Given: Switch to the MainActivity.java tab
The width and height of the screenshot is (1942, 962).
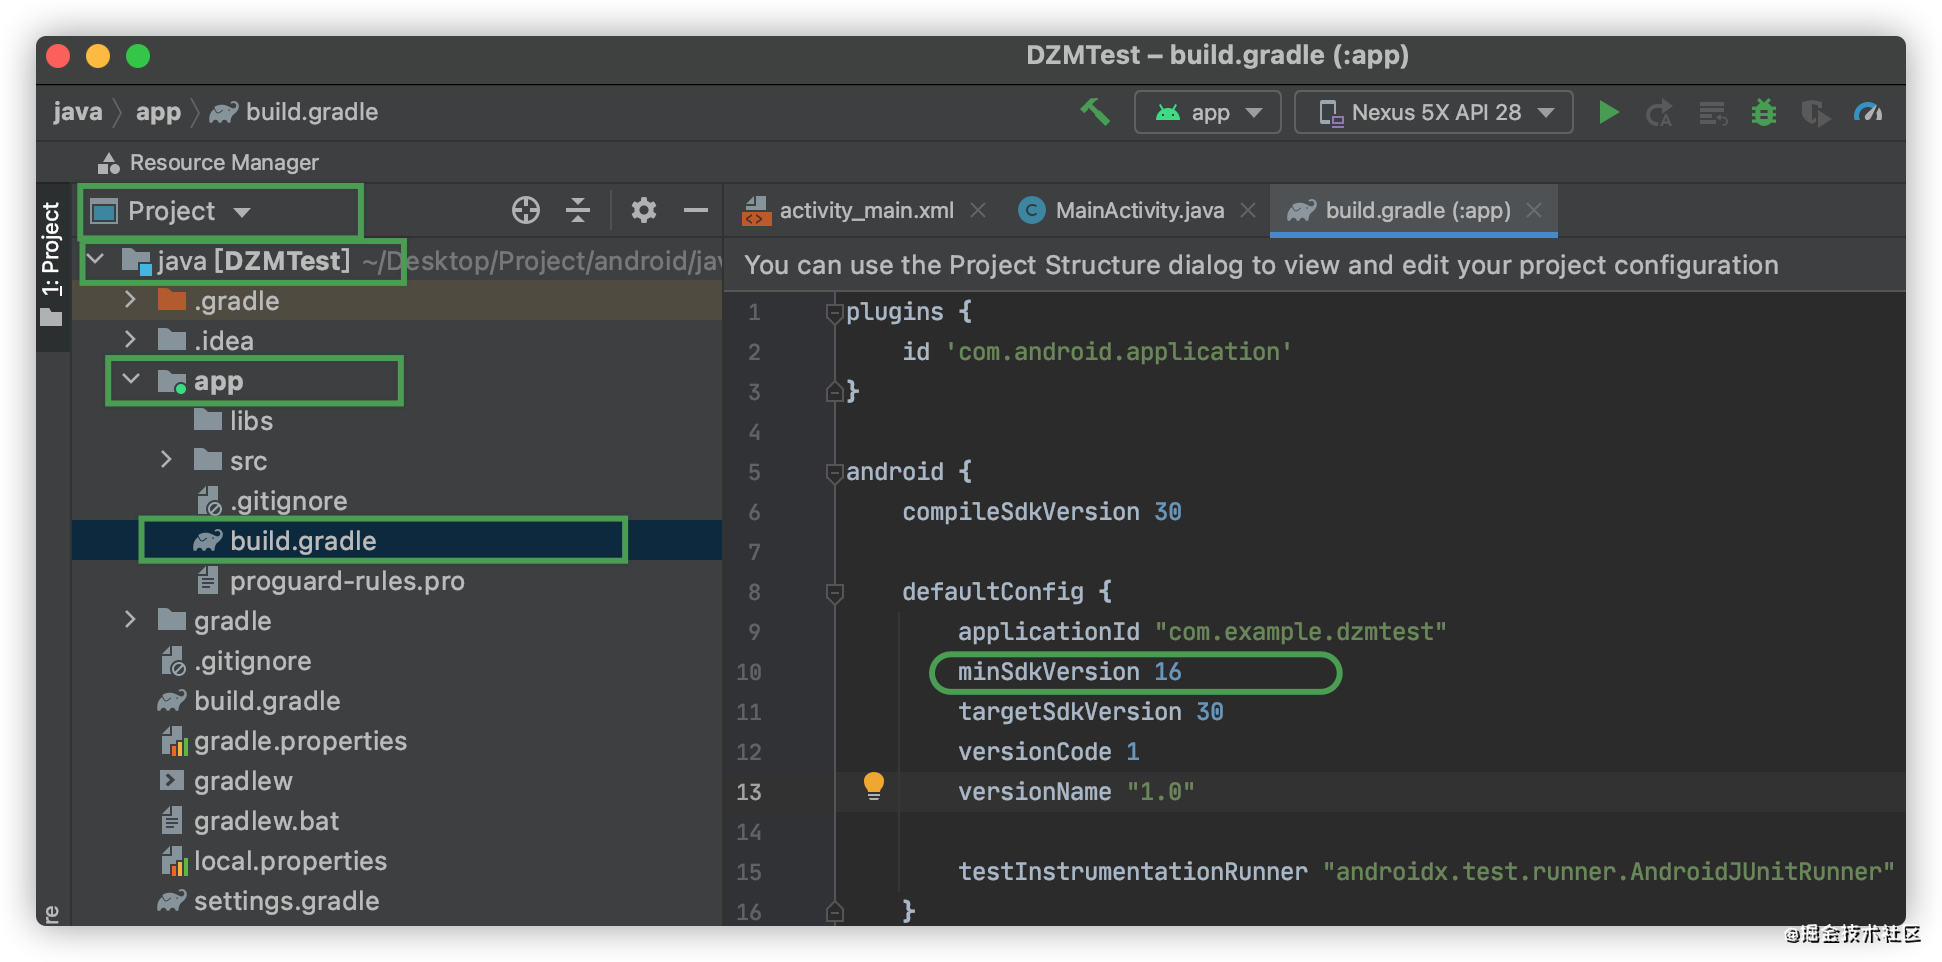Looking at the screenshot, I should [x=1121, y=210].
